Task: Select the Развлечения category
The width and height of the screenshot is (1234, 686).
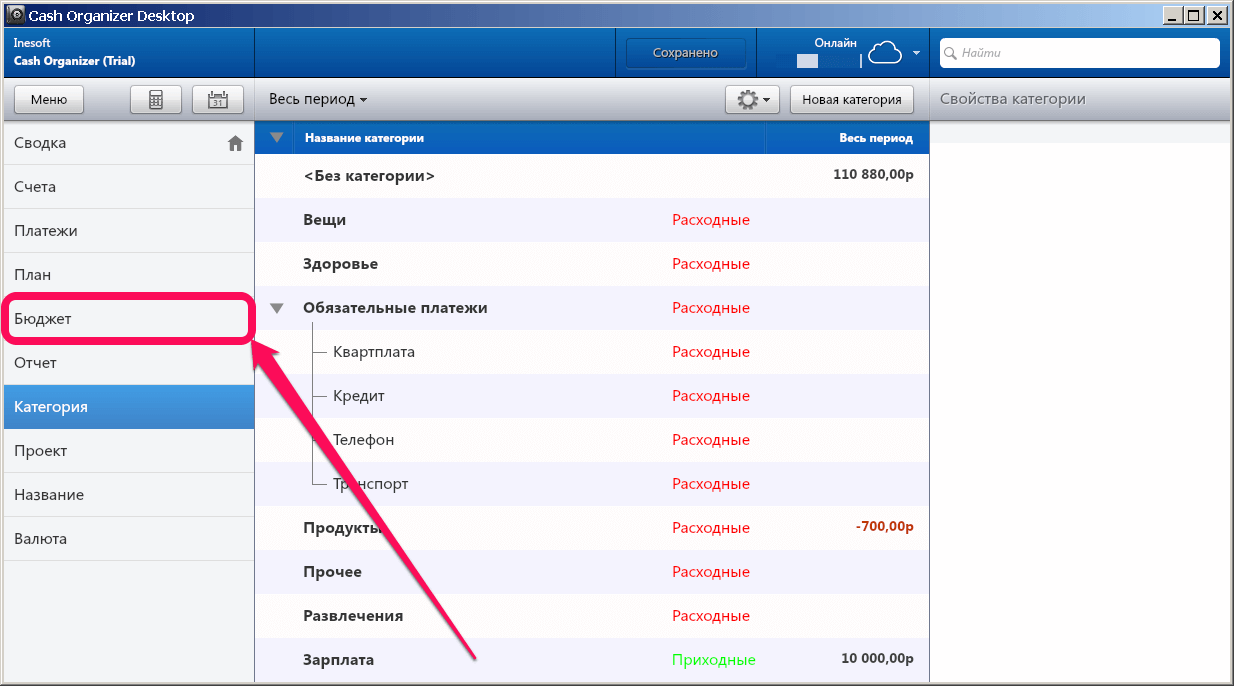Action: pyautogui.click(x=592, y=616)
